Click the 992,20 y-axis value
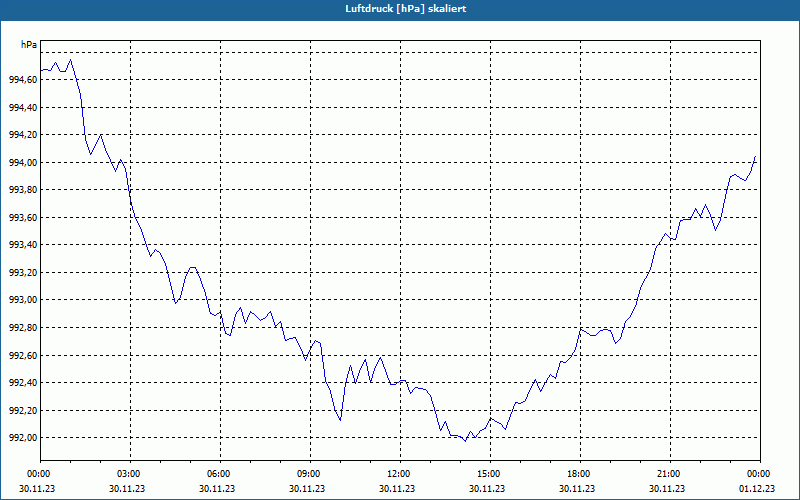Image resolution: width=800 pixels, height=500 pixels. coord(23,411)
